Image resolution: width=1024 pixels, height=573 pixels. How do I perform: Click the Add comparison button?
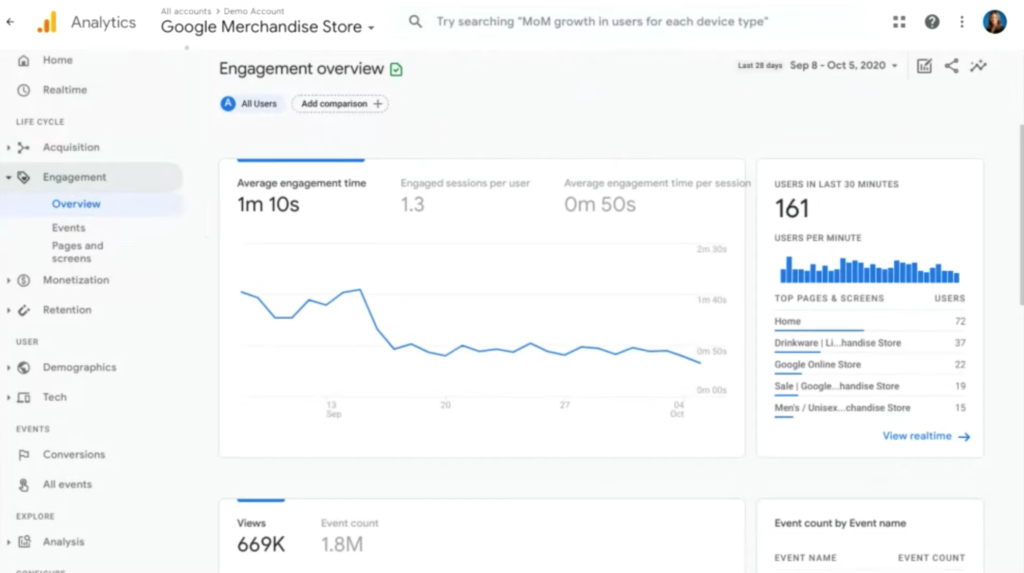pyautogui.click(x=340, y=104)
